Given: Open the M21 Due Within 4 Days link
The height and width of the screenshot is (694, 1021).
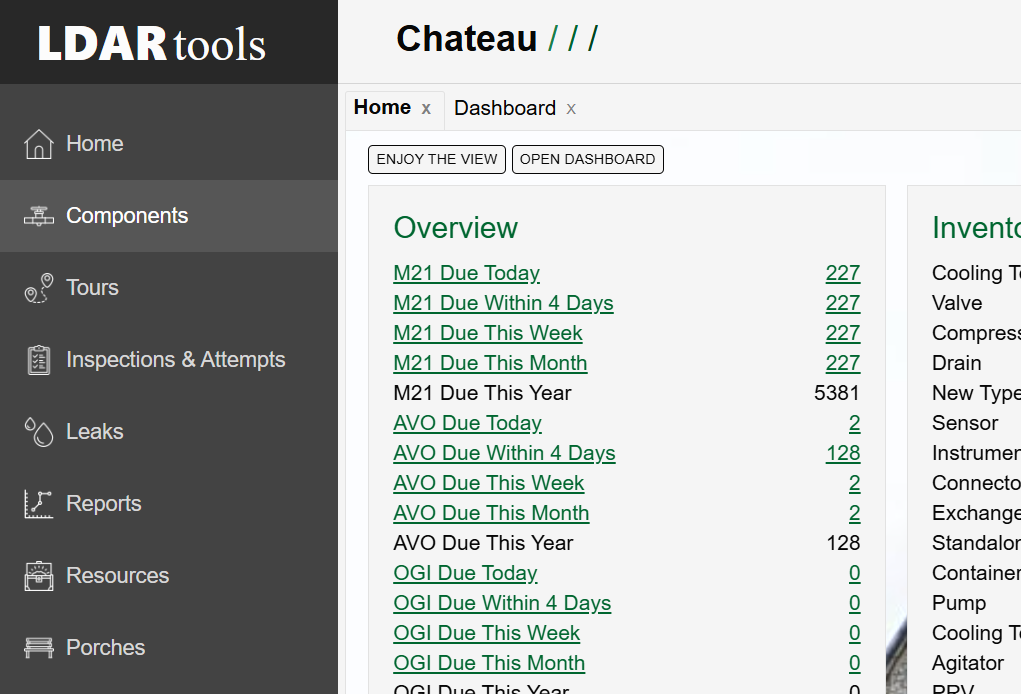Looking at the screenshot, I should [503, 303].
